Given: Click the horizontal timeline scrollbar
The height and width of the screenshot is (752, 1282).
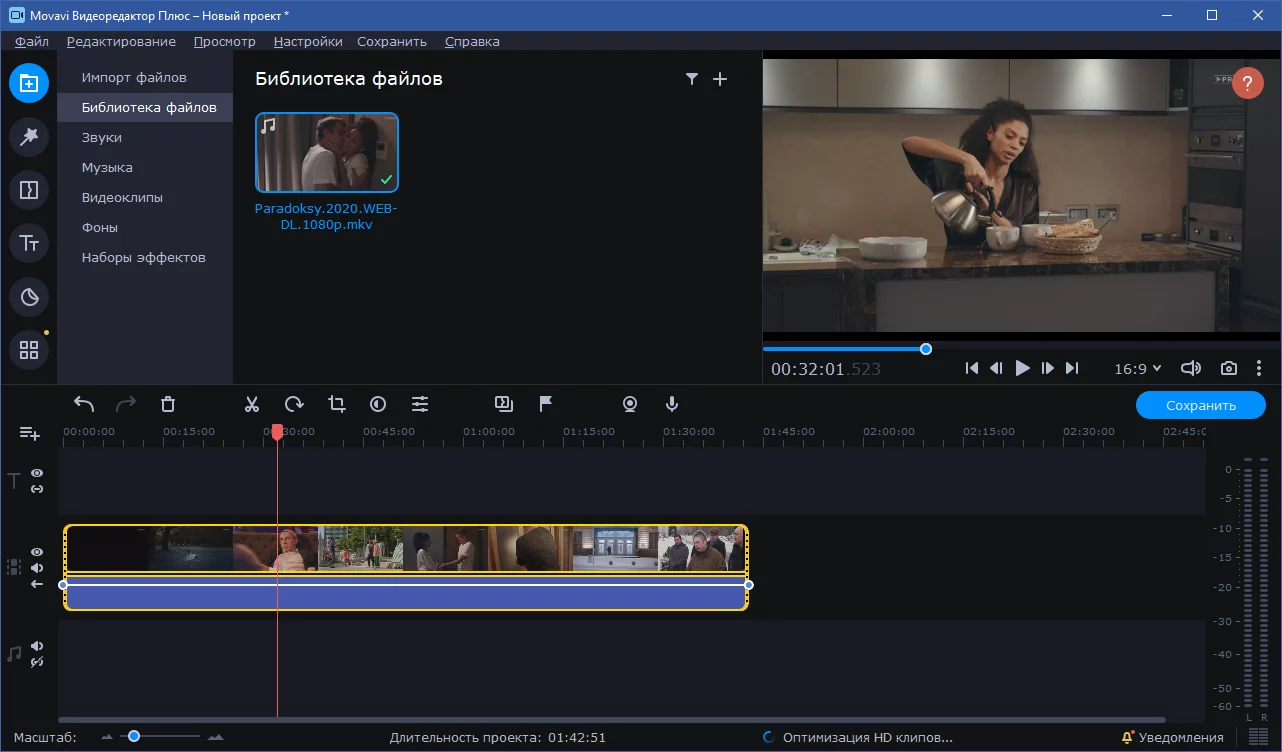Looking at the screenshot, I should pos(612,720).
